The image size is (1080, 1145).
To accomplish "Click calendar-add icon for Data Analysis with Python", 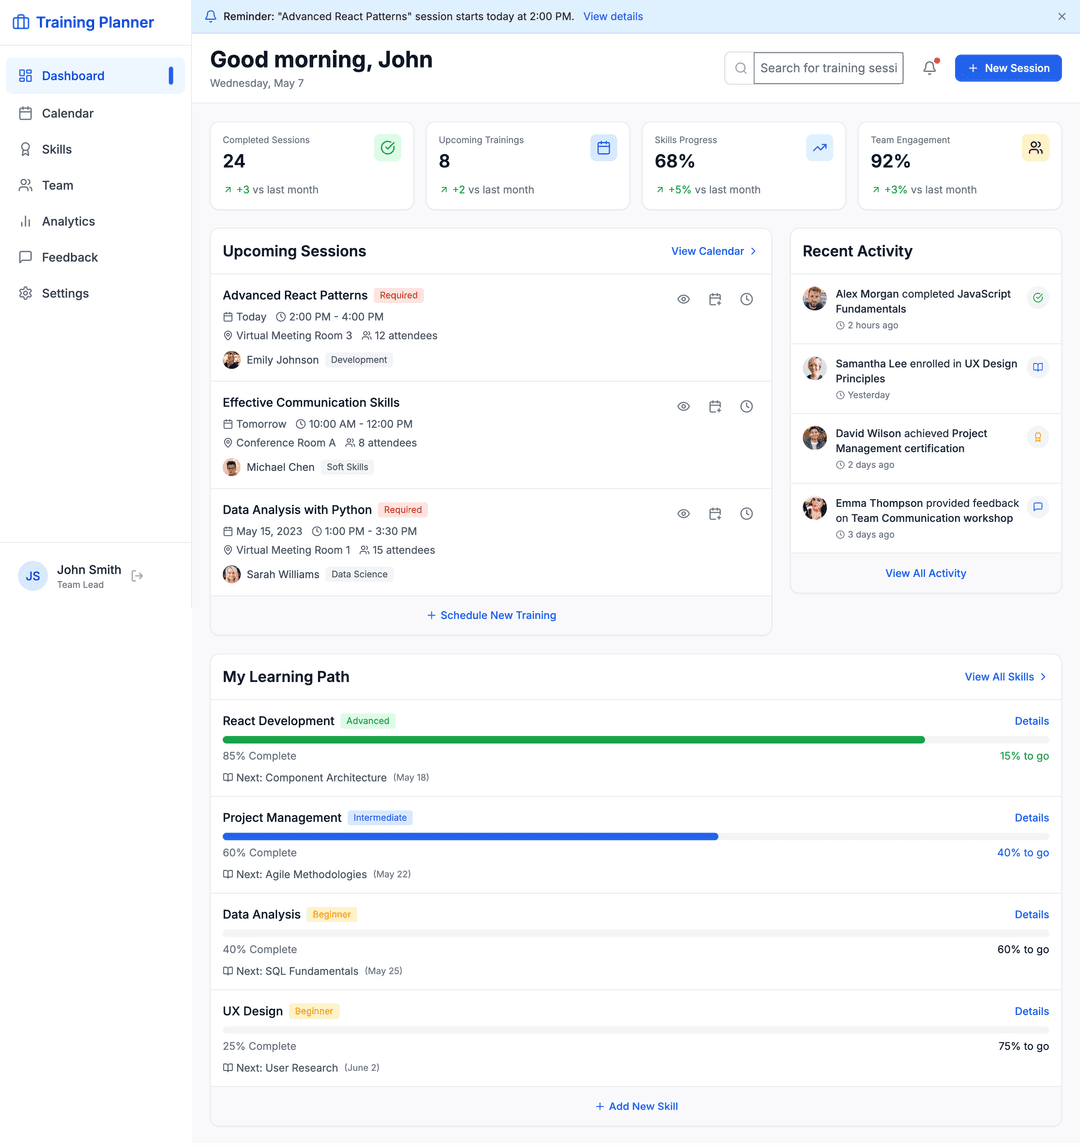I will (715, 514).
